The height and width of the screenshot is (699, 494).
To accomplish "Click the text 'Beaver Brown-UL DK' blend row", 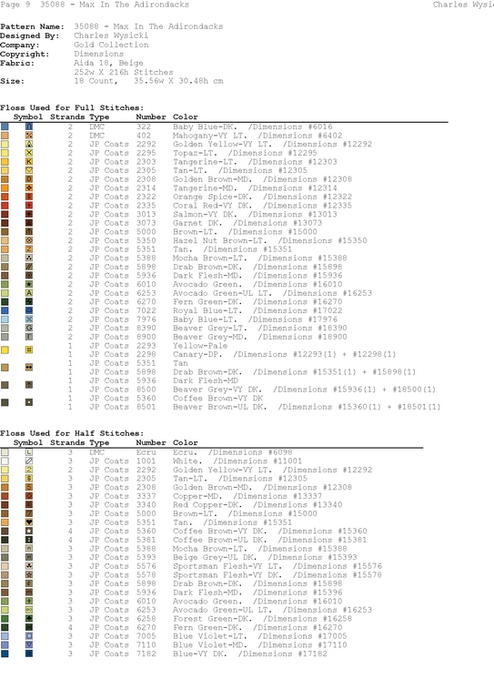I will click(x=307, y=407).
